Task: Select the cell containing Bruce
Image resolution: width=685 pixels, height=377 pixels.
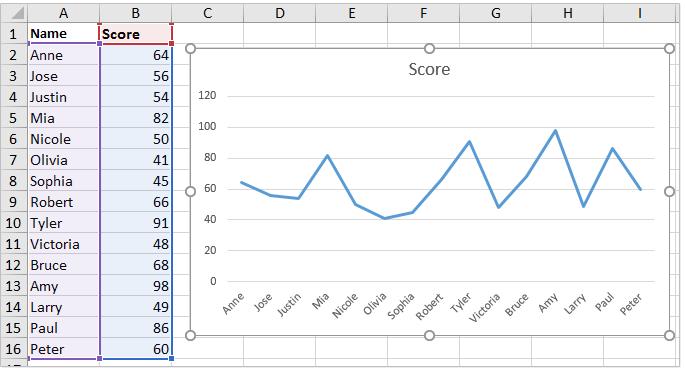Action: (64, 265)
